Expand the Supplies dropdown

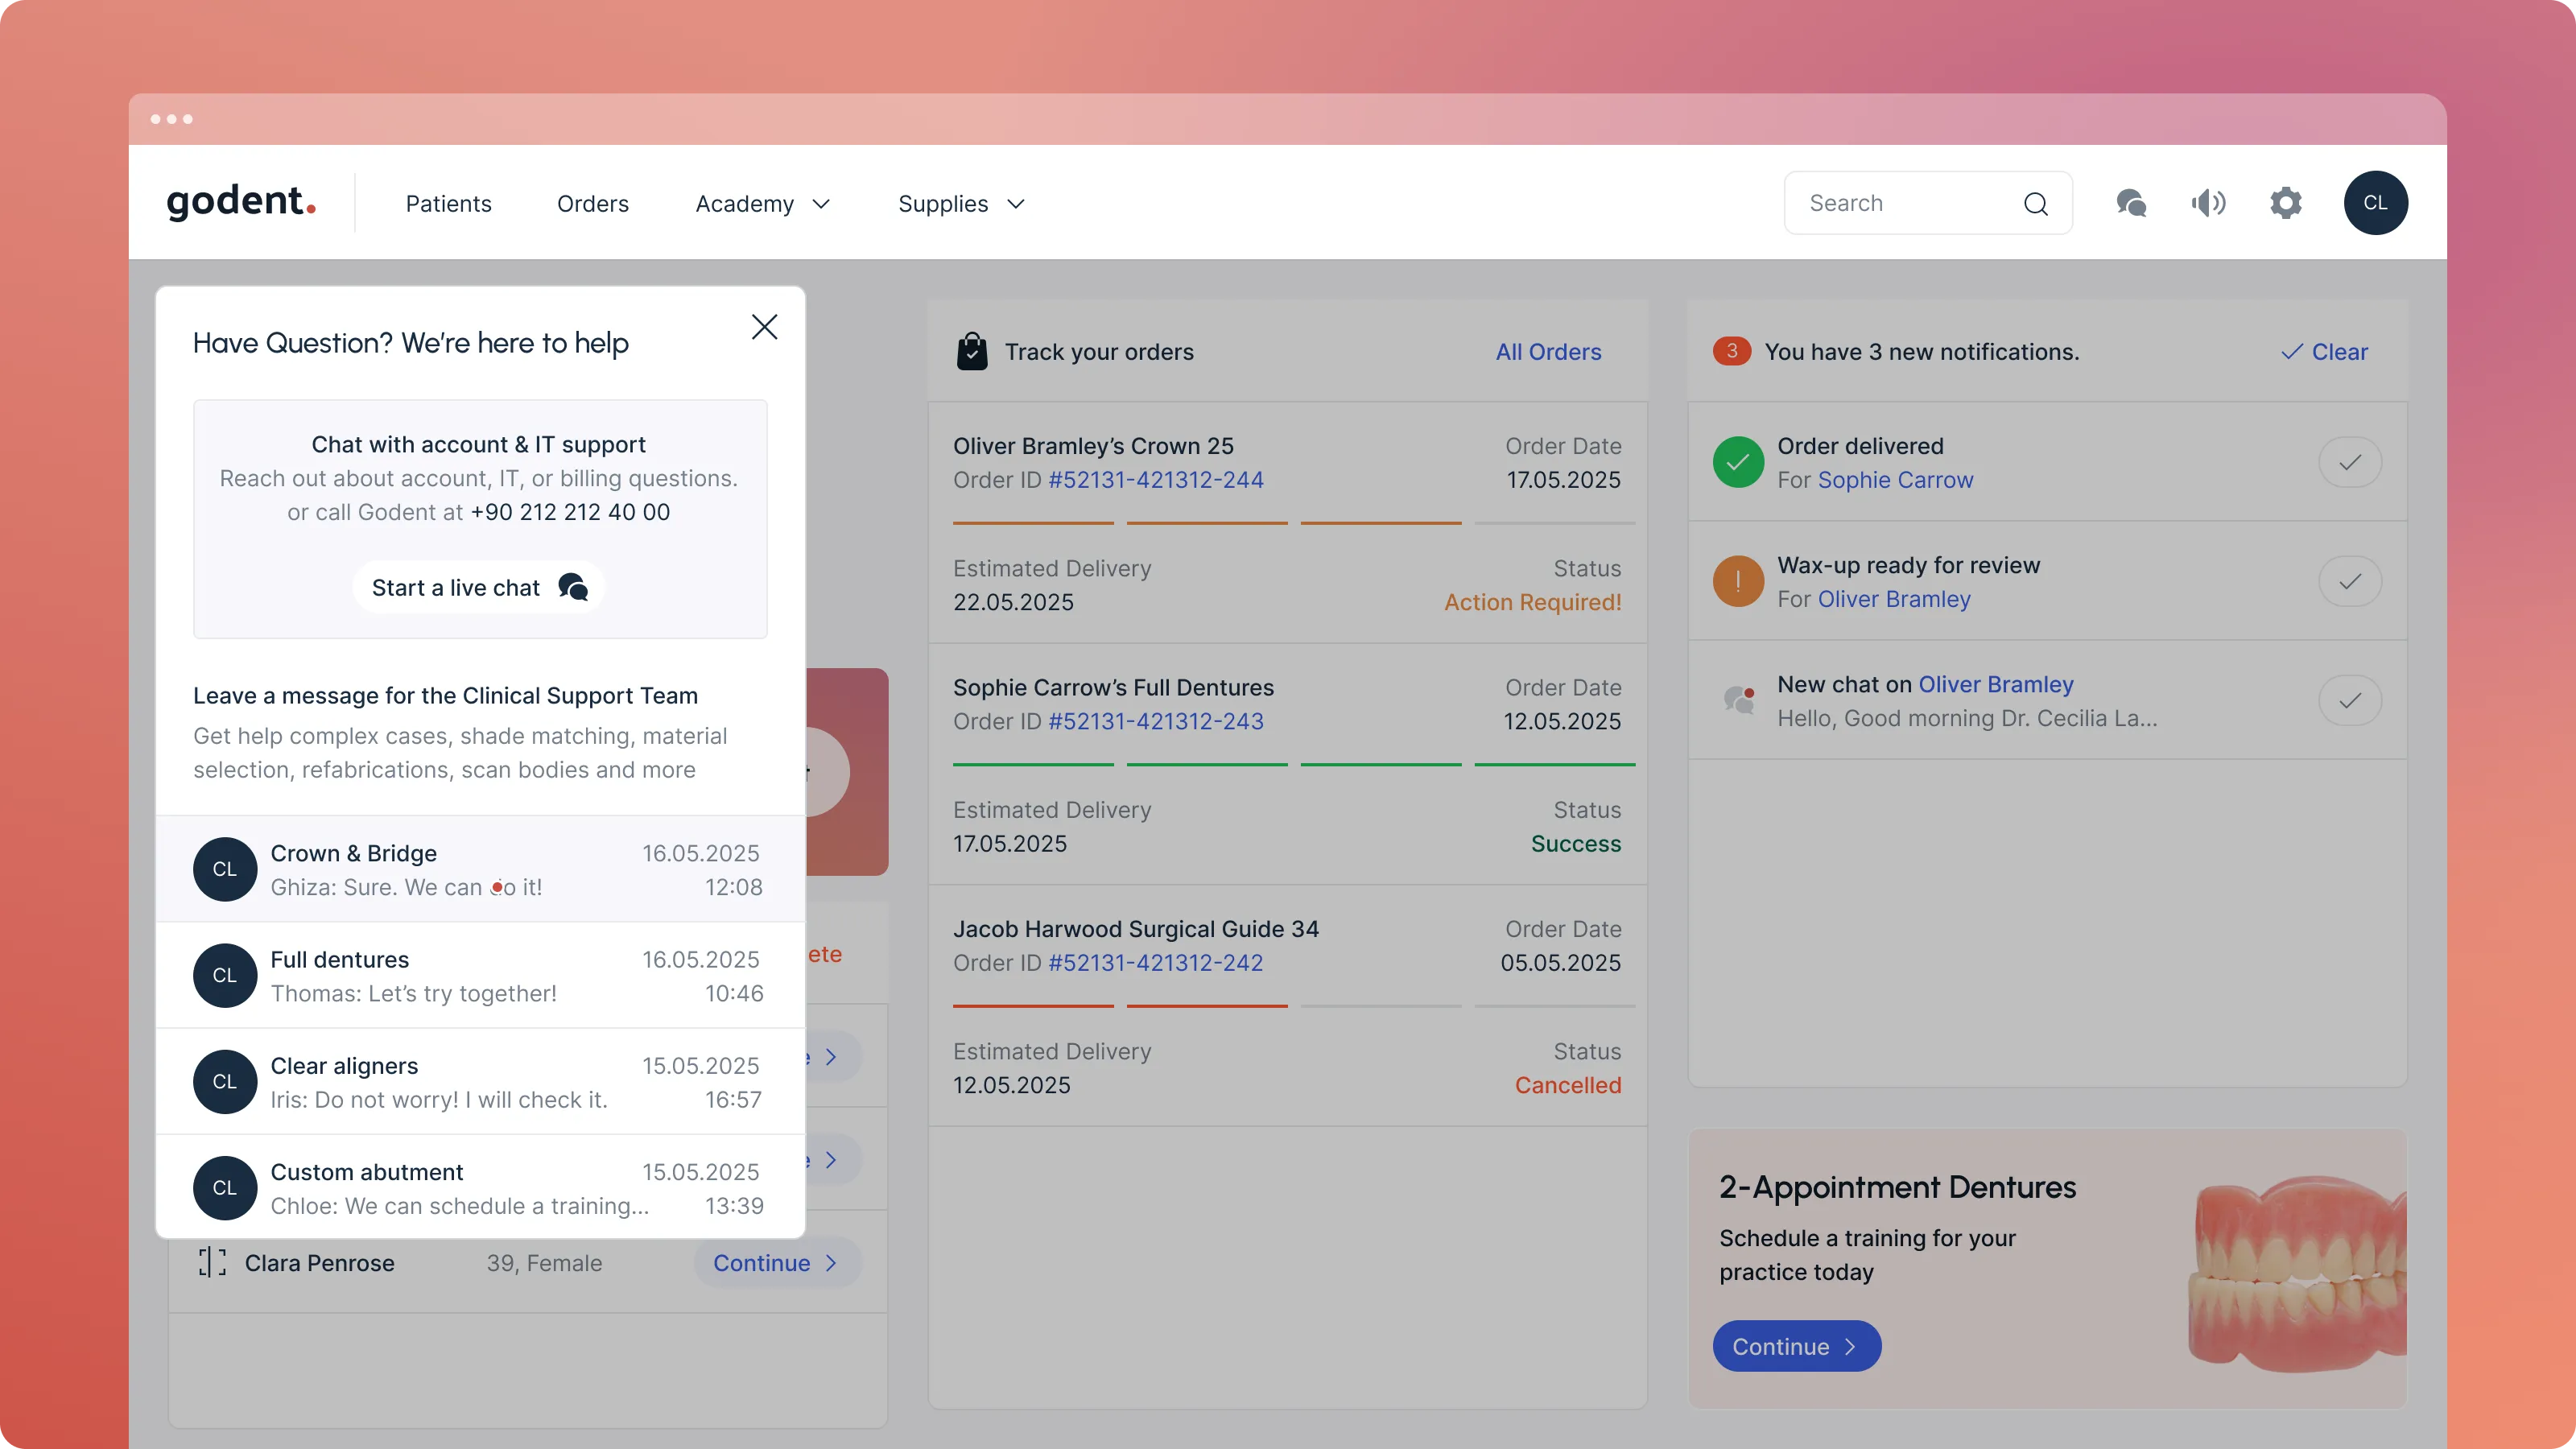(x=959, y=204)
